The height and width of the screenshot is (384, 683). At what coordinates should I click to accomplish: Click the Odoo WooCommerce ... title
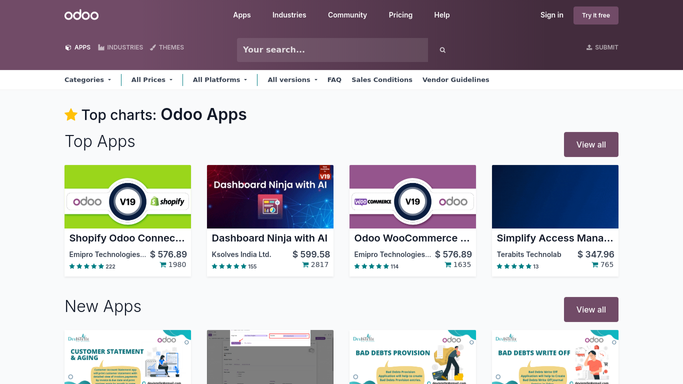tap(412, 238)
